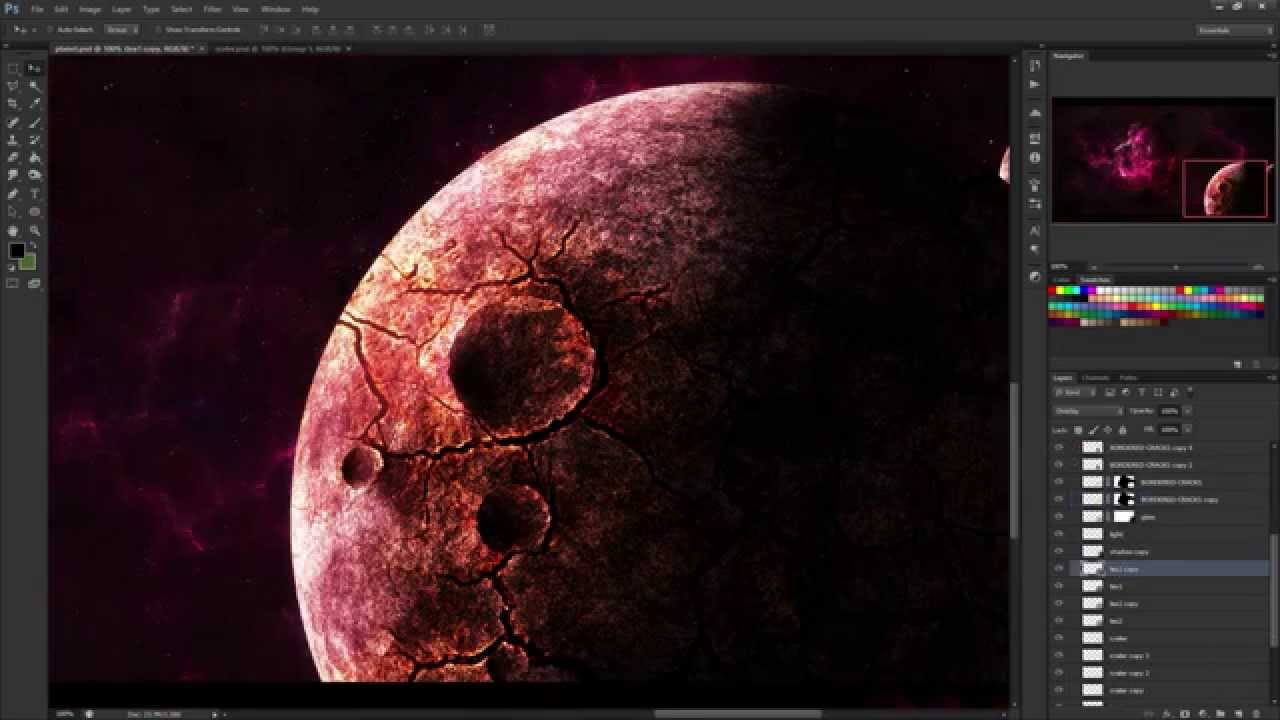Open the layer filter Kind dropdown
The image size is (1280, 720).
(1076, 392)
